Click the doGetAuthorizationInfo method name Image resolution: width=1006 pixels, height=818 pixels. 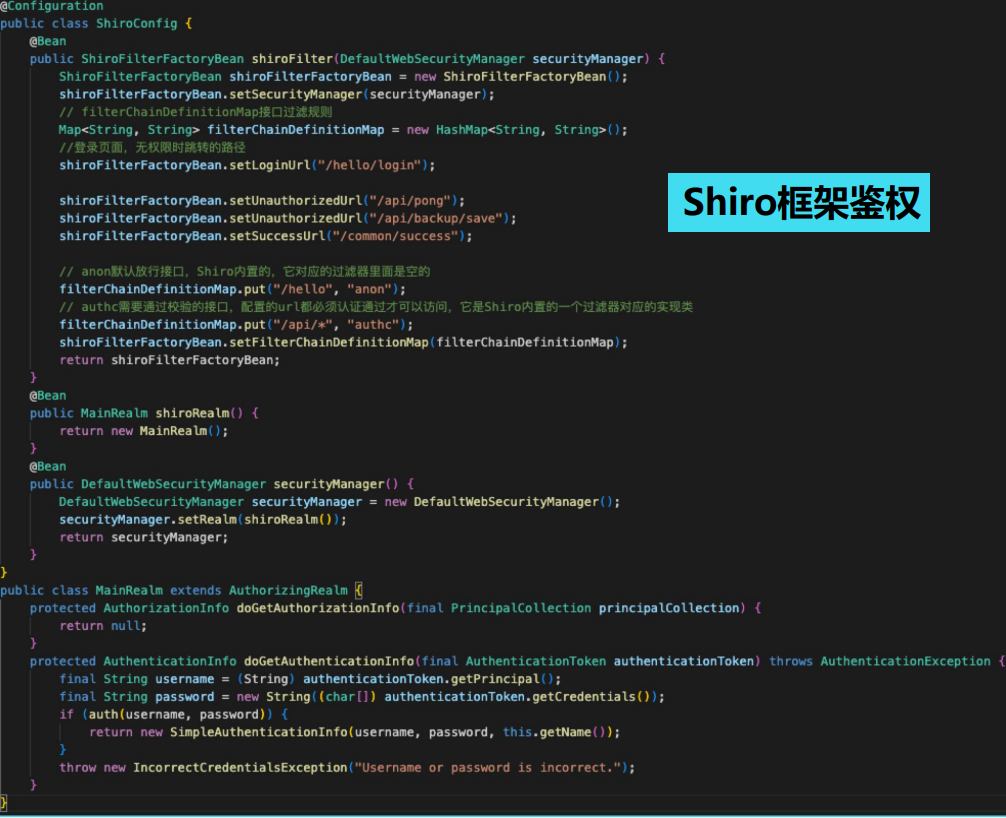point(317,608)
